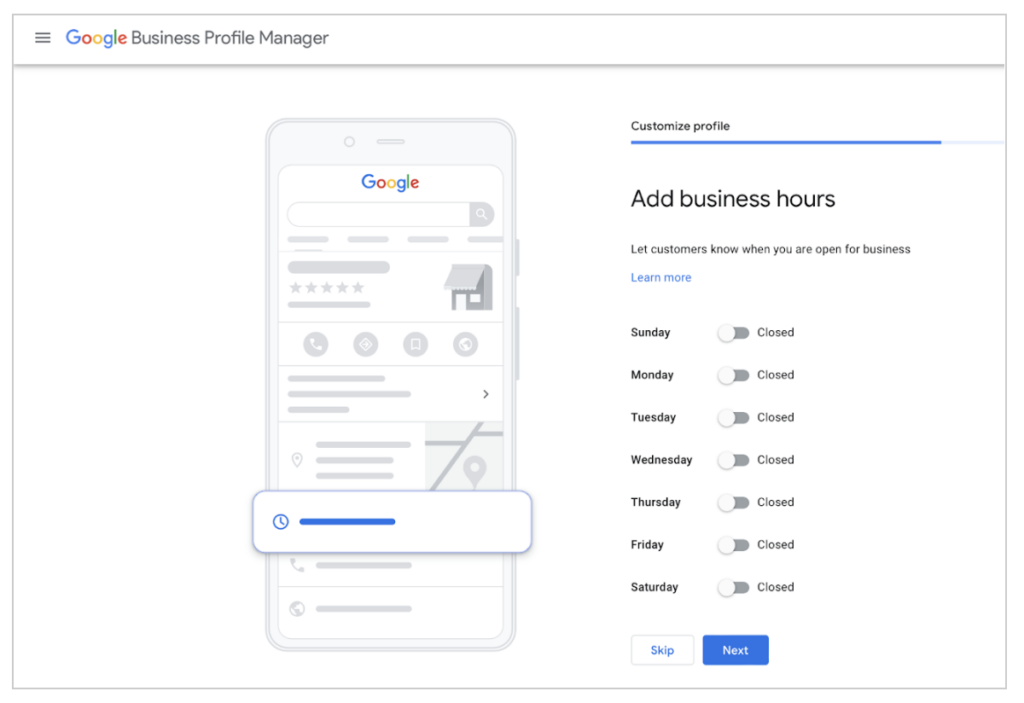Click the map thumbnail in phone mockup
The height and width of the screenshot is (703, 1024).
[464, 456]
